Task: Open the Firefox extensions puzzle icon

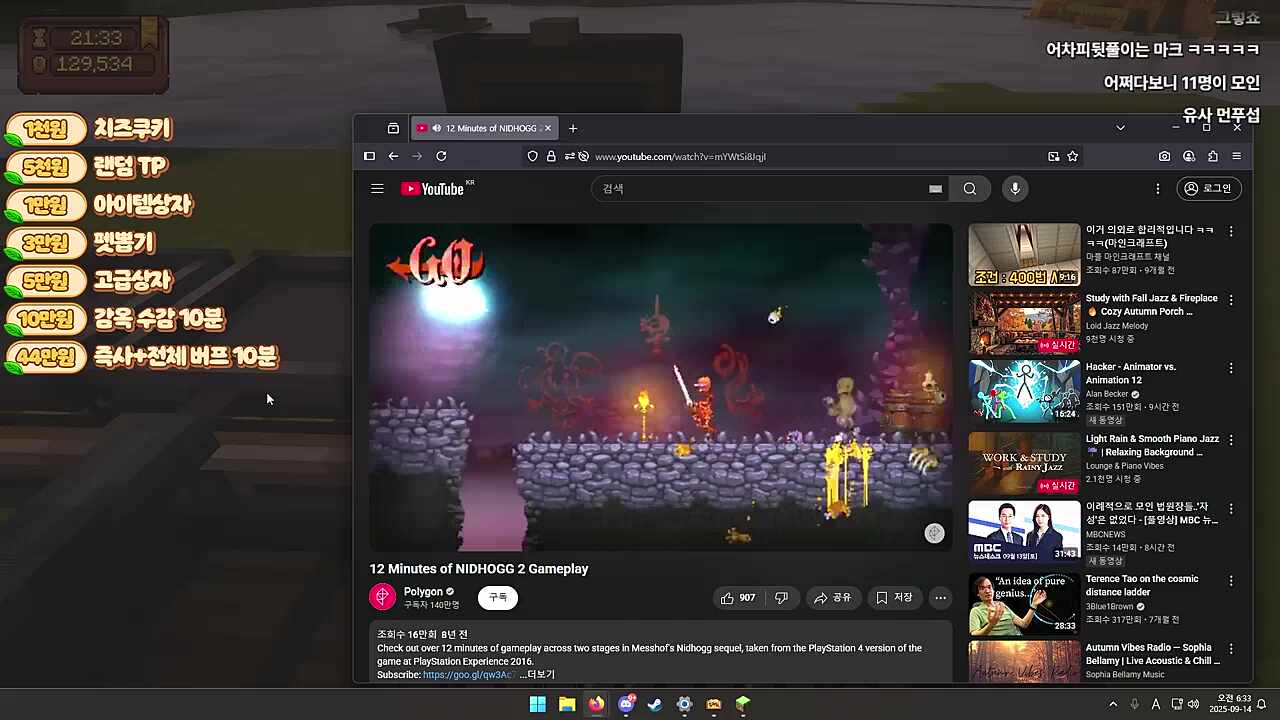Action: tap(1213, 156)
